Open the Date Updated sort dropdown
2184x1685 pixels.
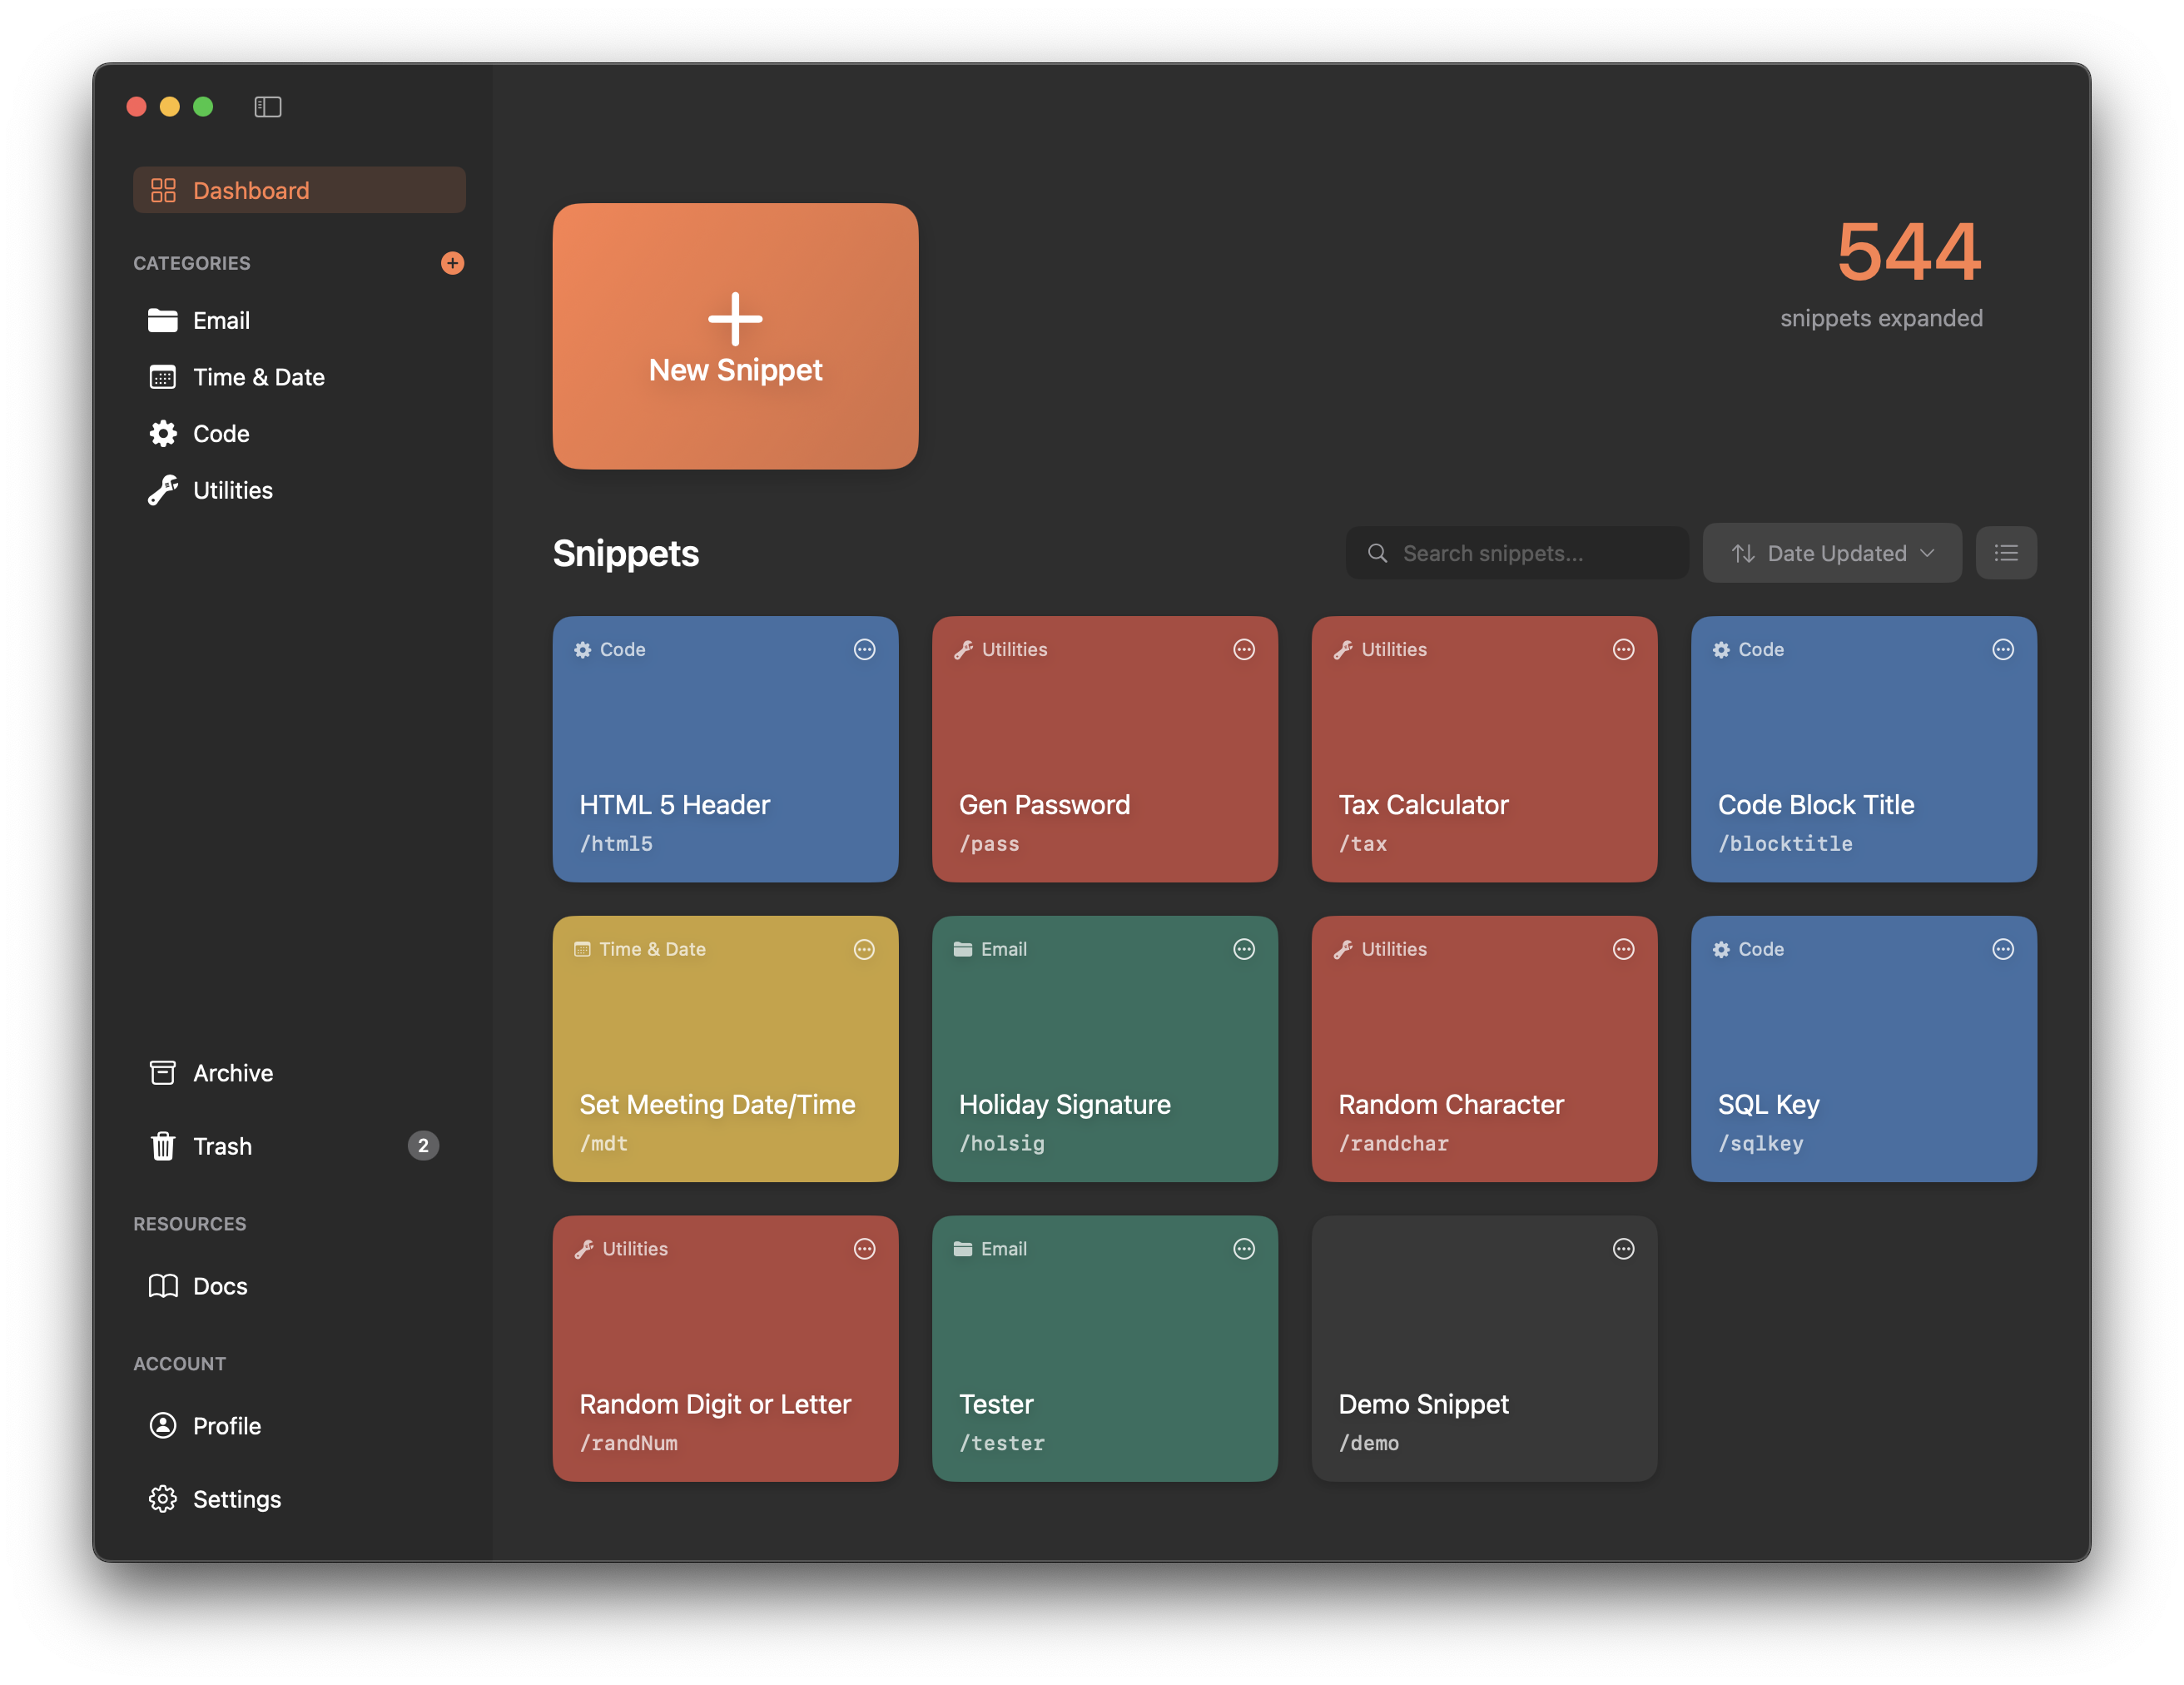1832,552
